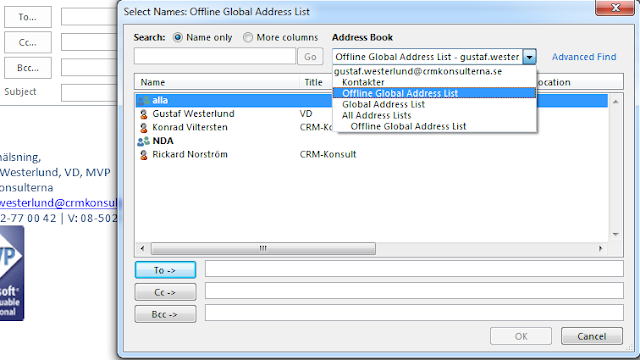Click the horizontal scrollbar thumb of names list

point(263,248)
